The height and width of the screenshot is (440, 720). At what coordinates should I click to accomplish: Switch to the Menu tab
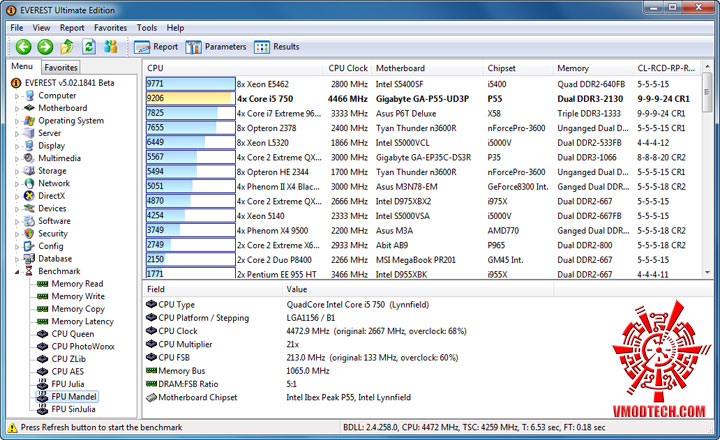pos(22,67)
